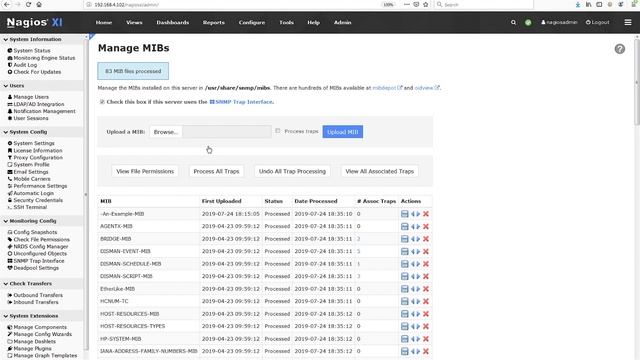This screenshot has height=360, width=640.
Task: Click the browser address bar URL
Action: click(x=127, y=4)
